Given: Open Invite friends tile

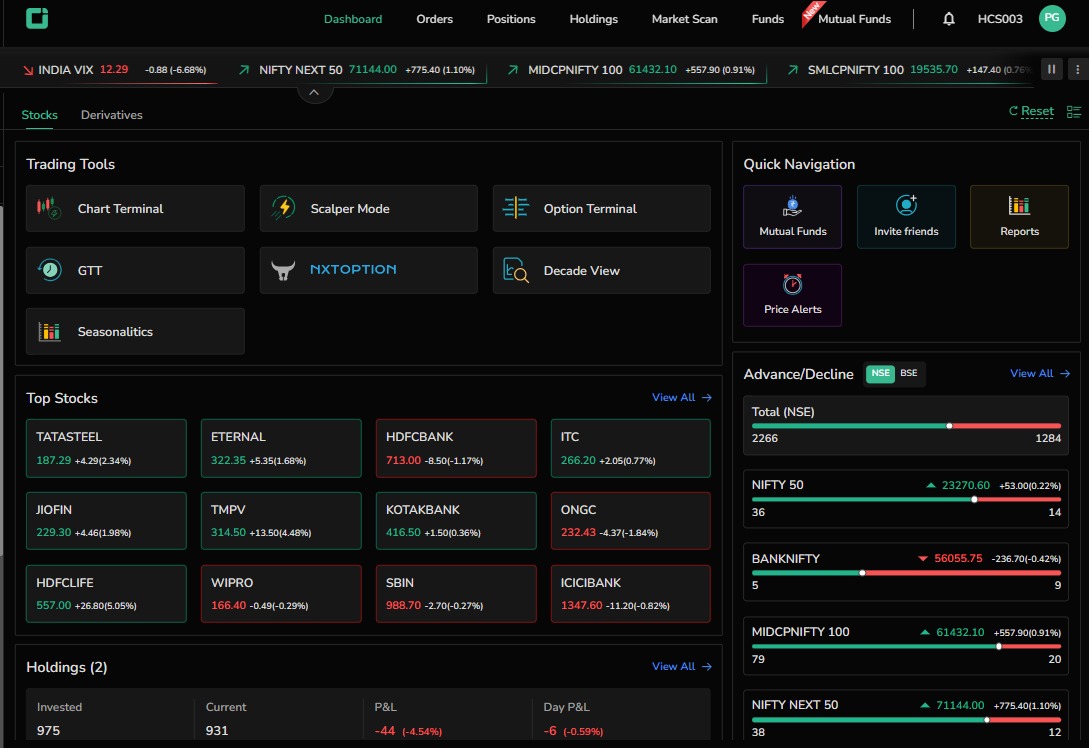Looking at the screenshot, I should pos(906,217).
